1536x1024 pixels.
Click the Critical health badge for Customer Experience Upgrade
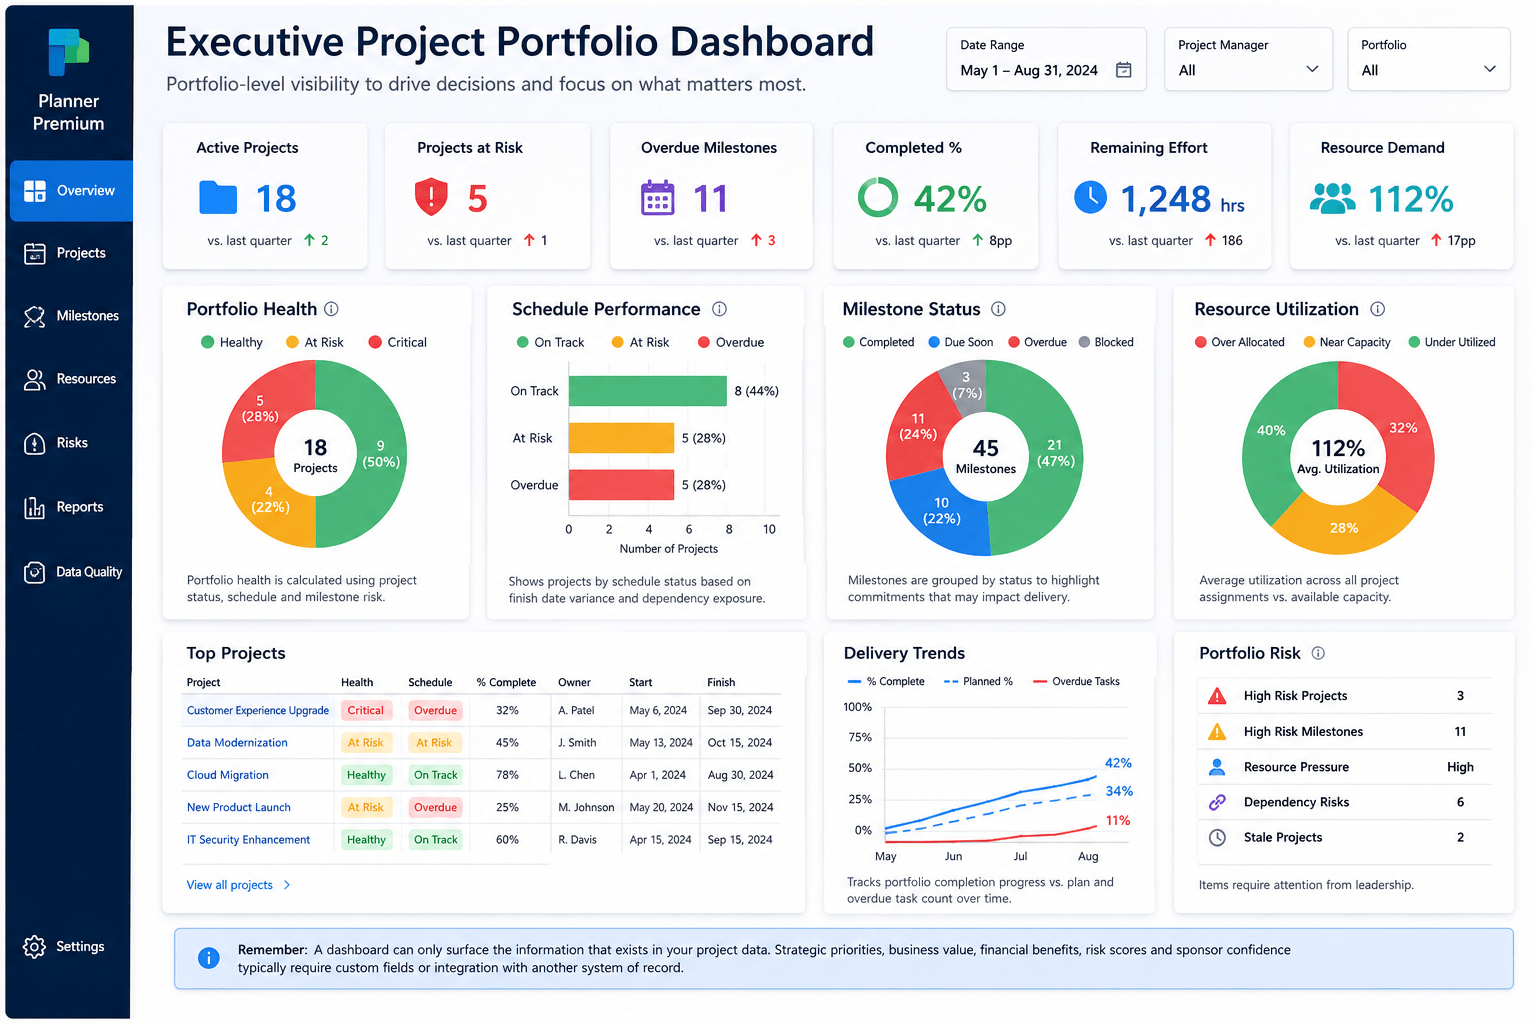pyautogui.click(x=366, y=711)
